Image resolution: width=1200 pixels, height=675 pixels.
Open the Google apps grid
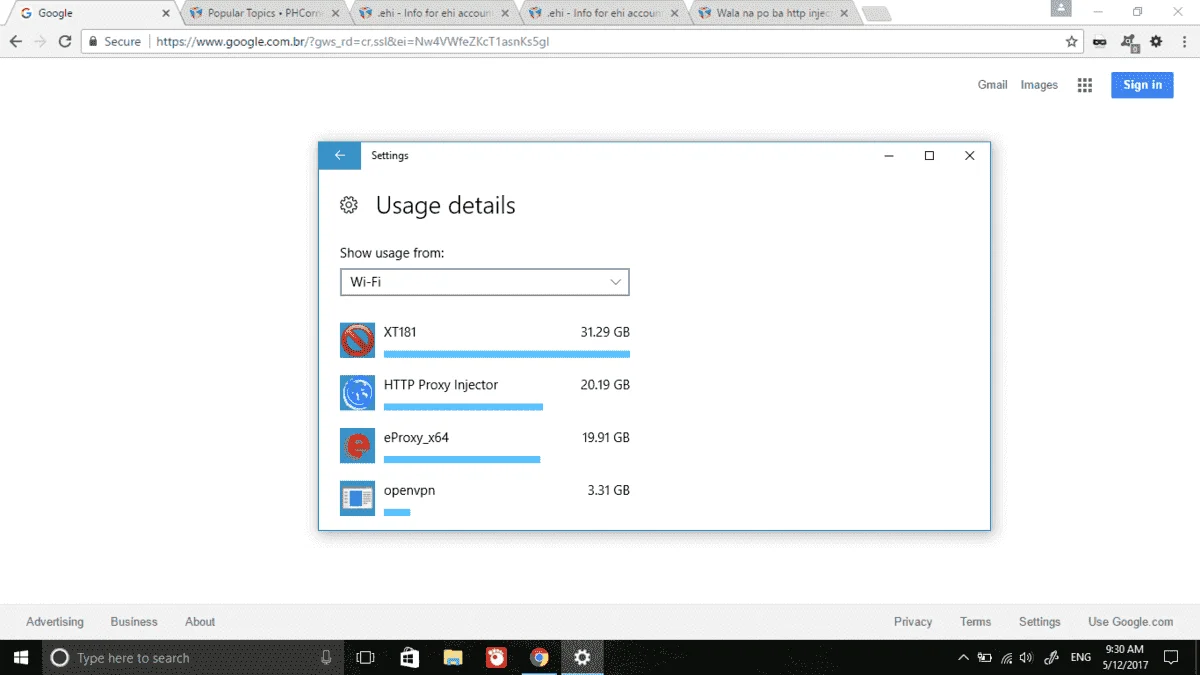tap(1085, 86)
